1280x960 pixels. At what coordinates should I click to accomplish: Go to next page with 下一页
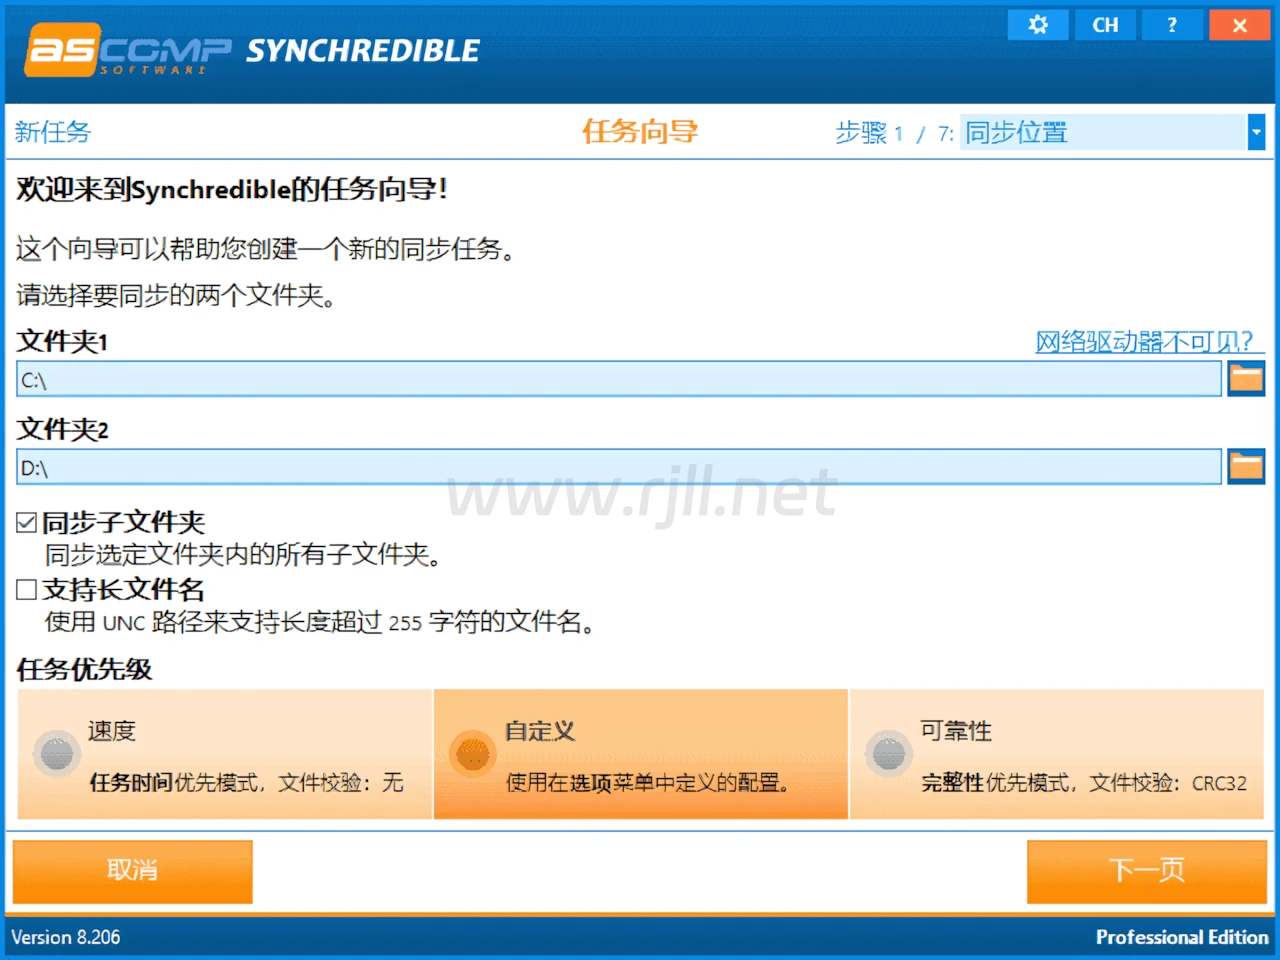[x=1146, y=871]
